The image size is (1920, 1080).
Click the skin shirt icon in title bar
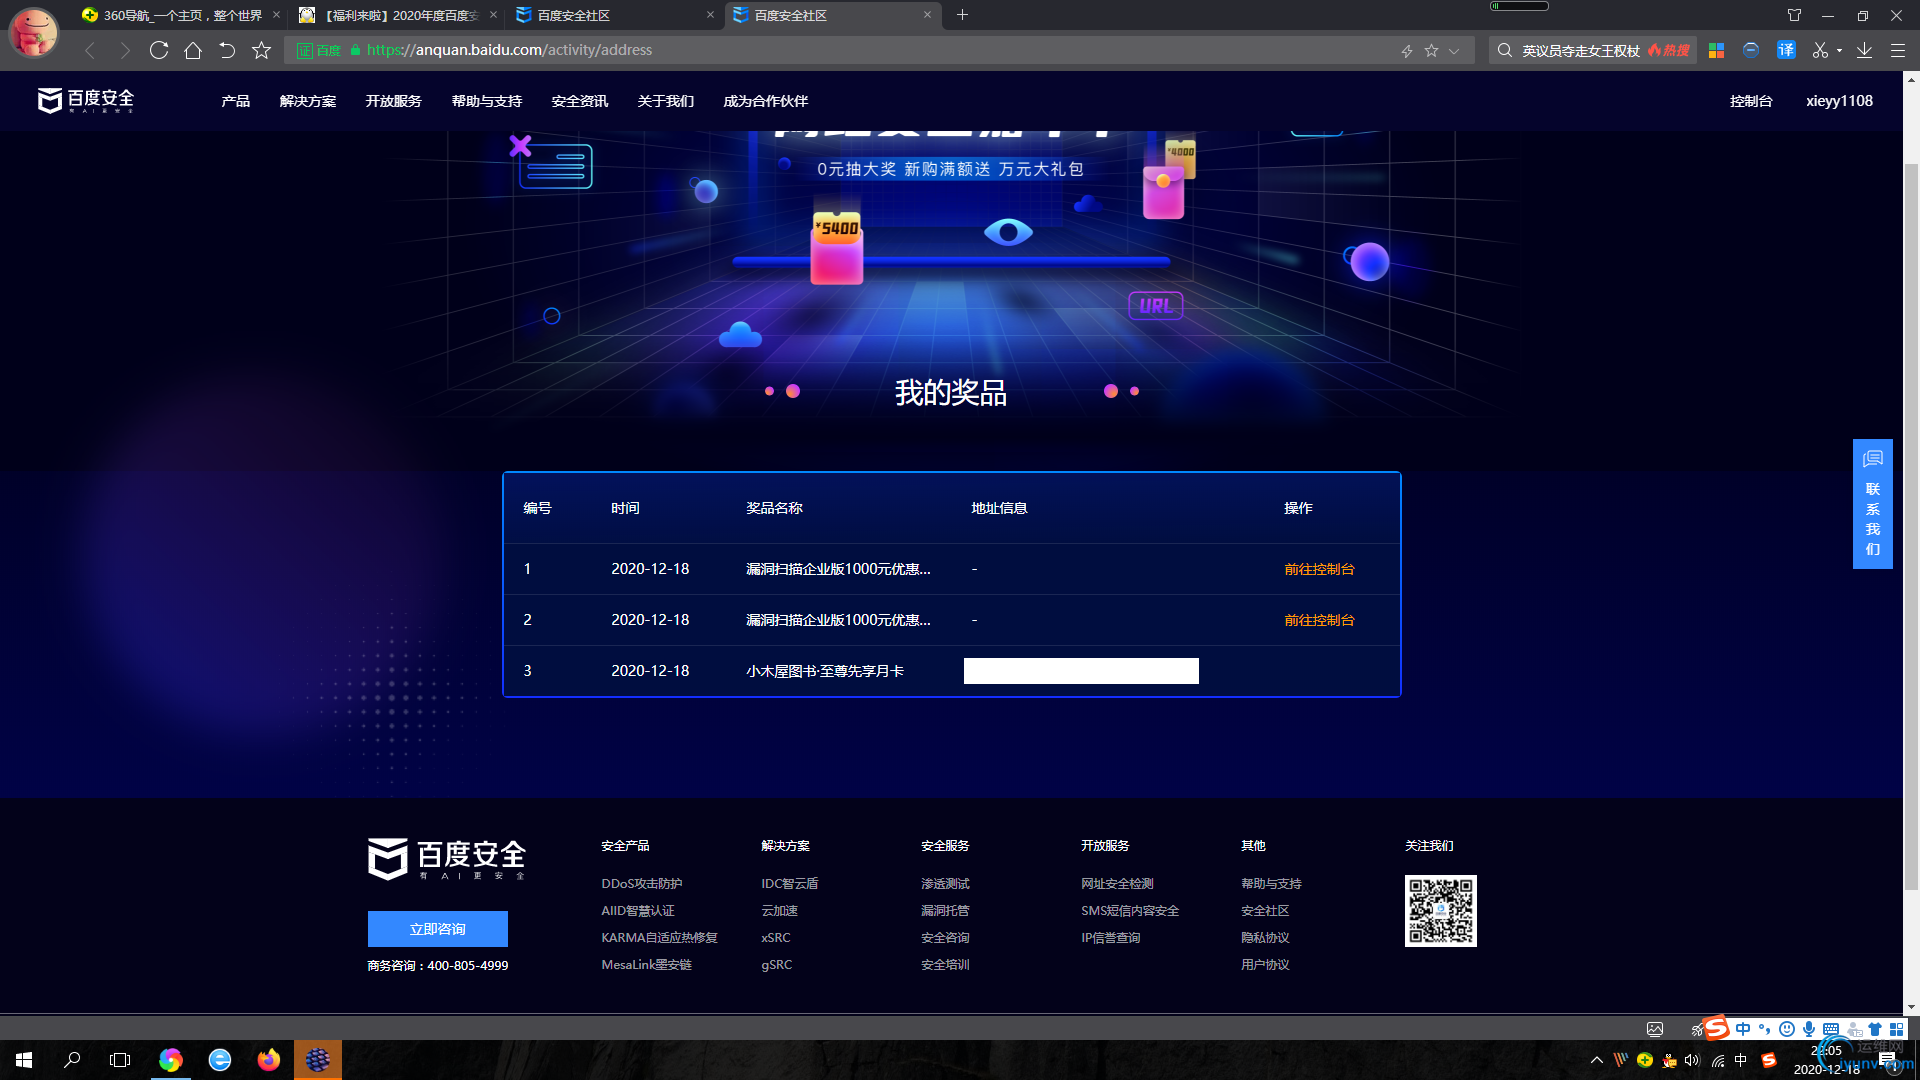[1794, 15]
